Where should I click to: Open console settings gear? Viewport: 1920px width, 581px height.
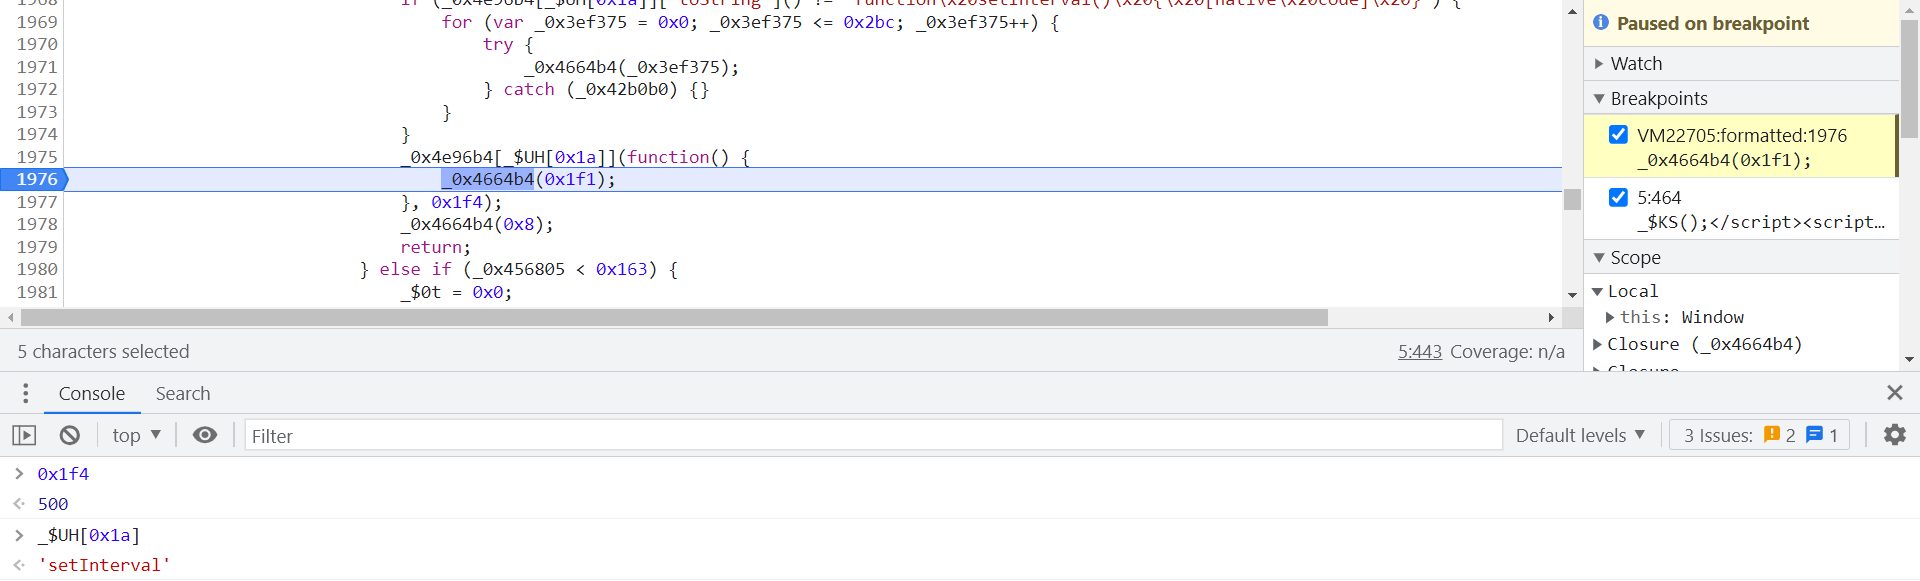tap(1895, 435)
